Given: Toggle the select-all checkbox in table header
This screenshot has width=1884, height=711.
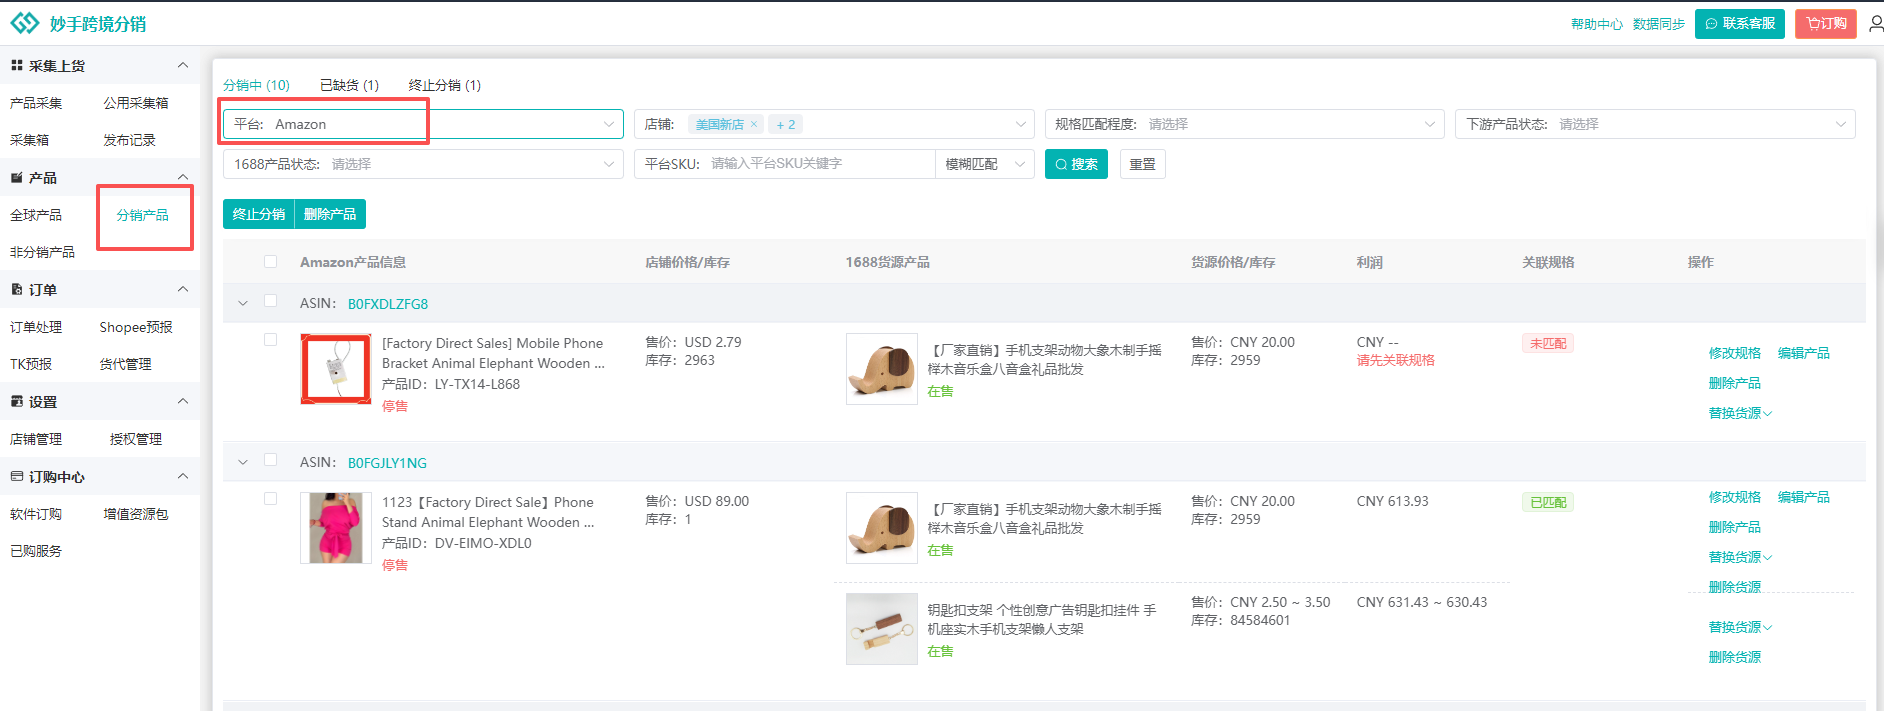Looking at the screenshot, I should tap(270, 262).
